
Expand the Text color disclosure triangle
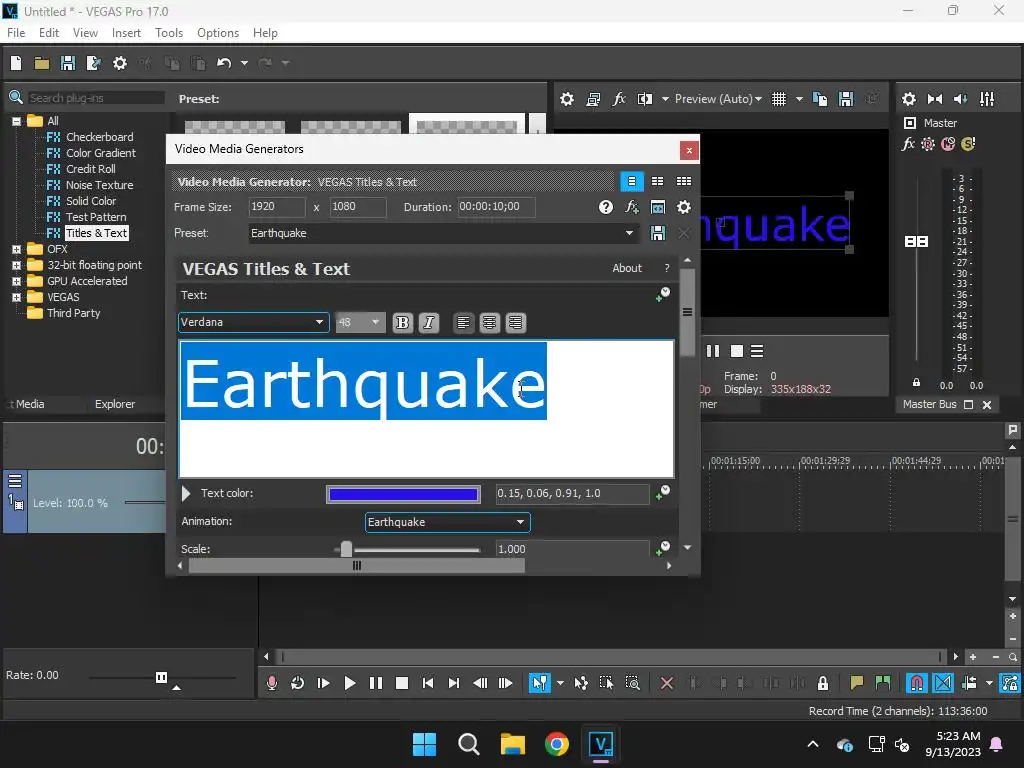pos(186,493)
